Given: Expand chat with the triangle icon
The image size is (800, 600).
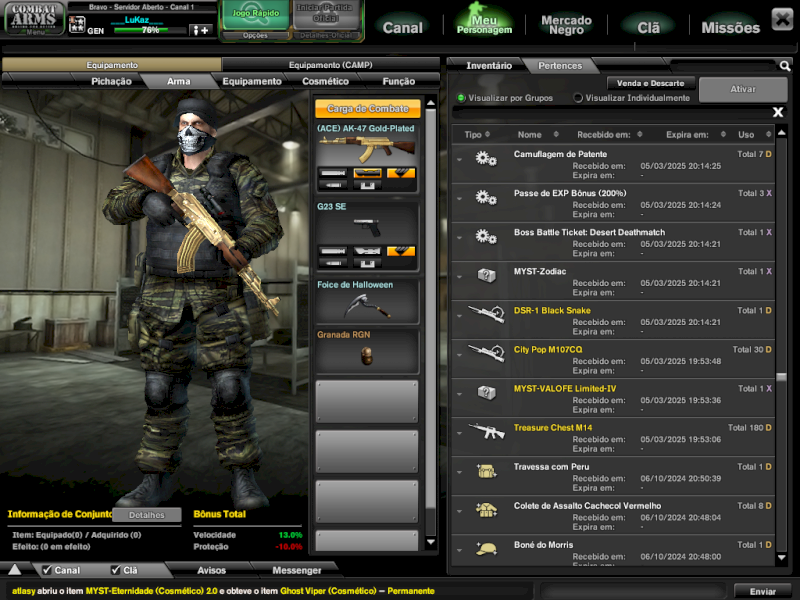Looking at the screenshot, I should pyautogui.click(x=15, y=569).
